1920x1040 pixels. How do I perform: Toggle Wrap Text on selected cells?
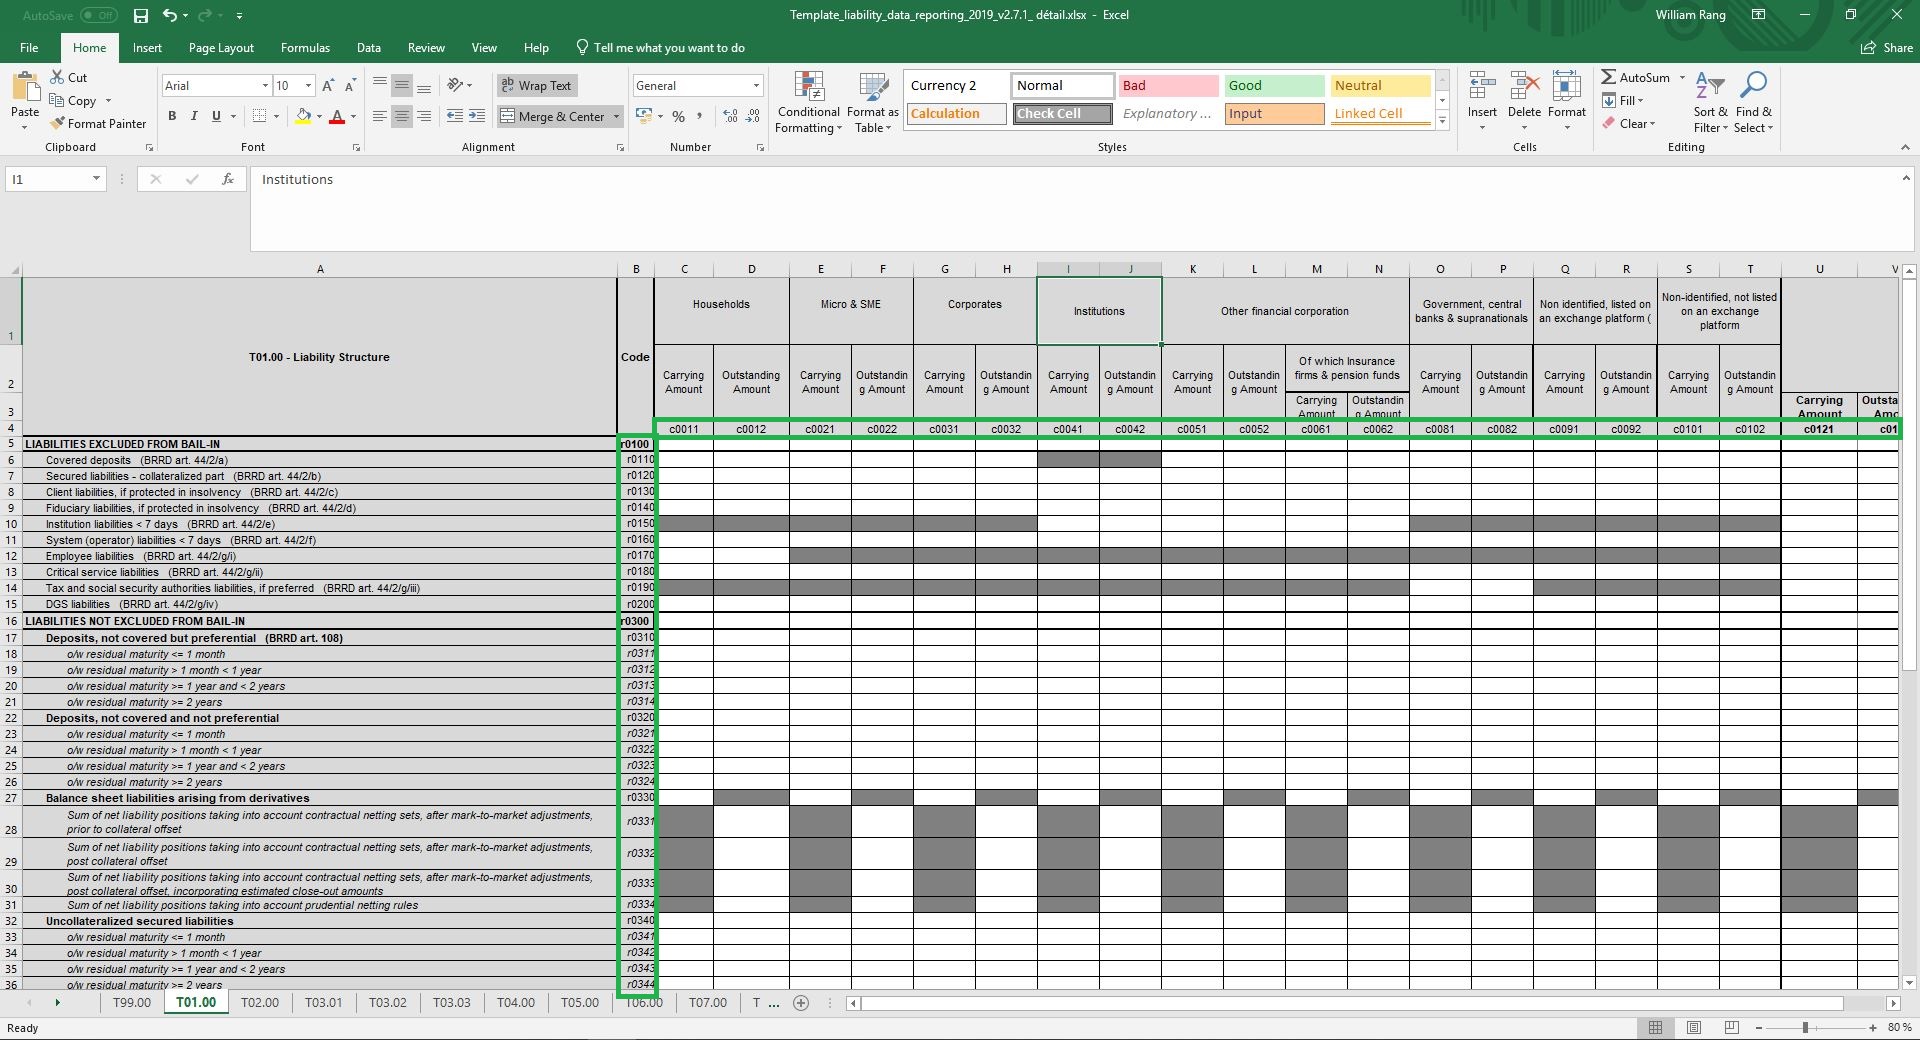click(537, 85)
